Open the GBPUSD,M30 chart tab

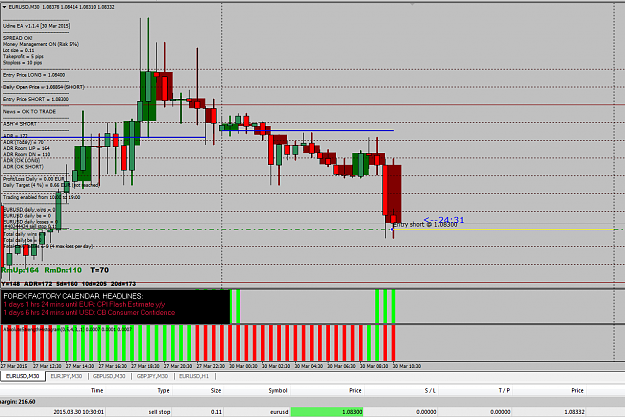coord(109,376)
